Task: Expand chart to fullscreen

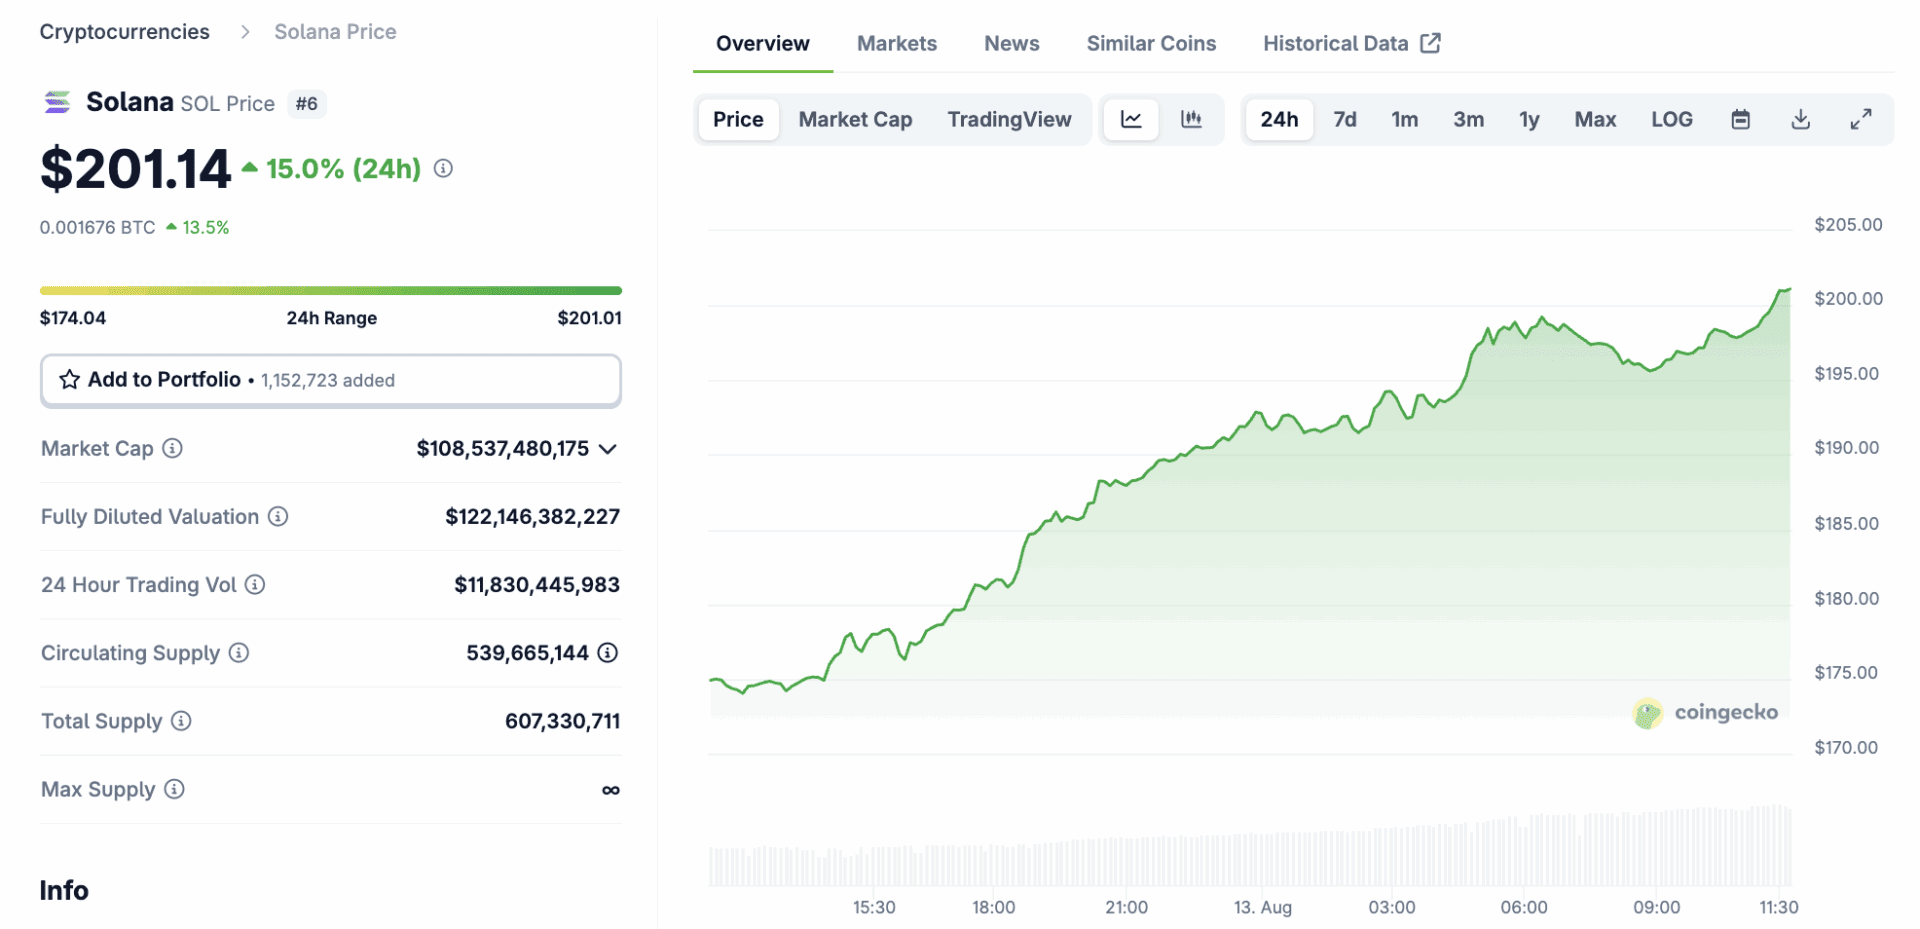Action: (x=1860, y=120)
